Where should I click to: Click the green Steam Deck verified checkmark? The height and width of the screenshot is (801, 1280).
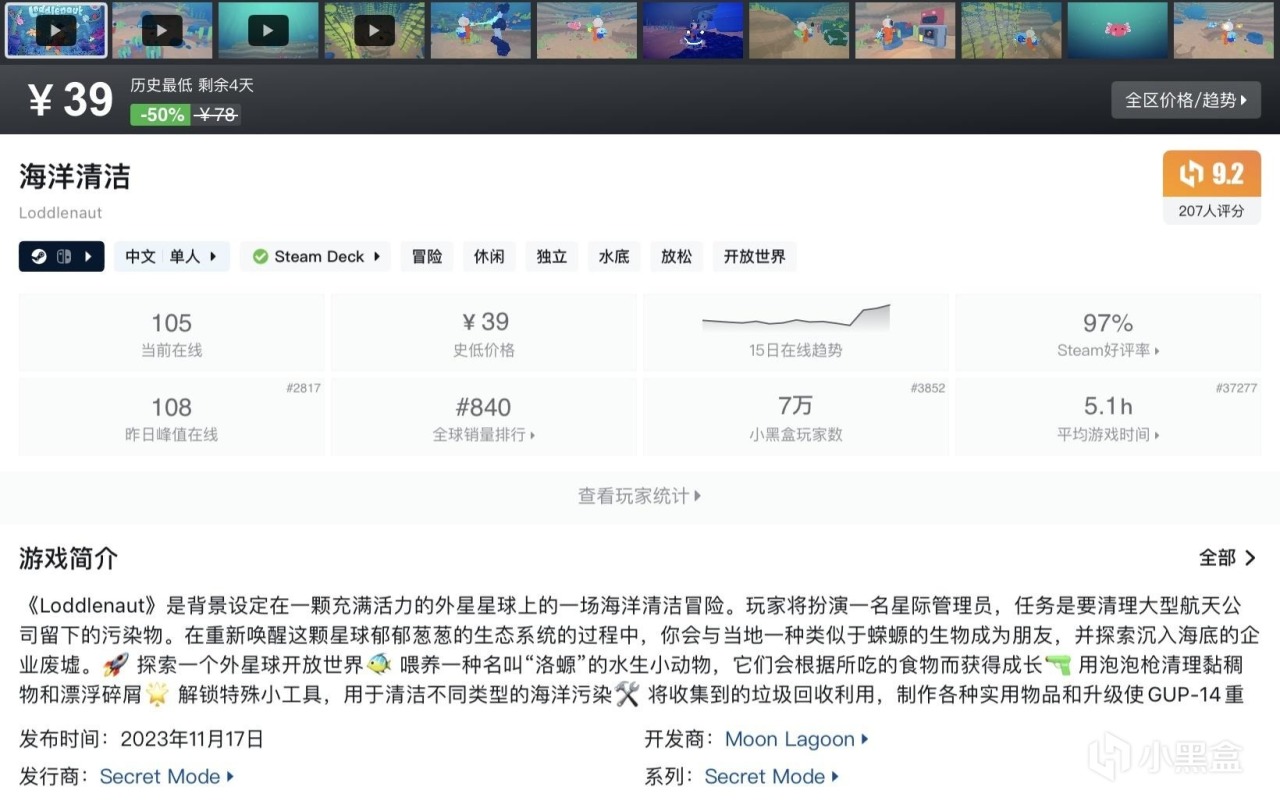click(x=260, y=257)
